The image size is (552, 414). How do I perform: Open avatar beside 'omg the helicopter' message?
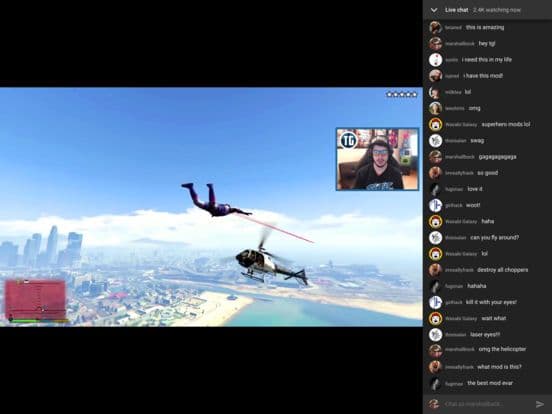tap(435, 350)
